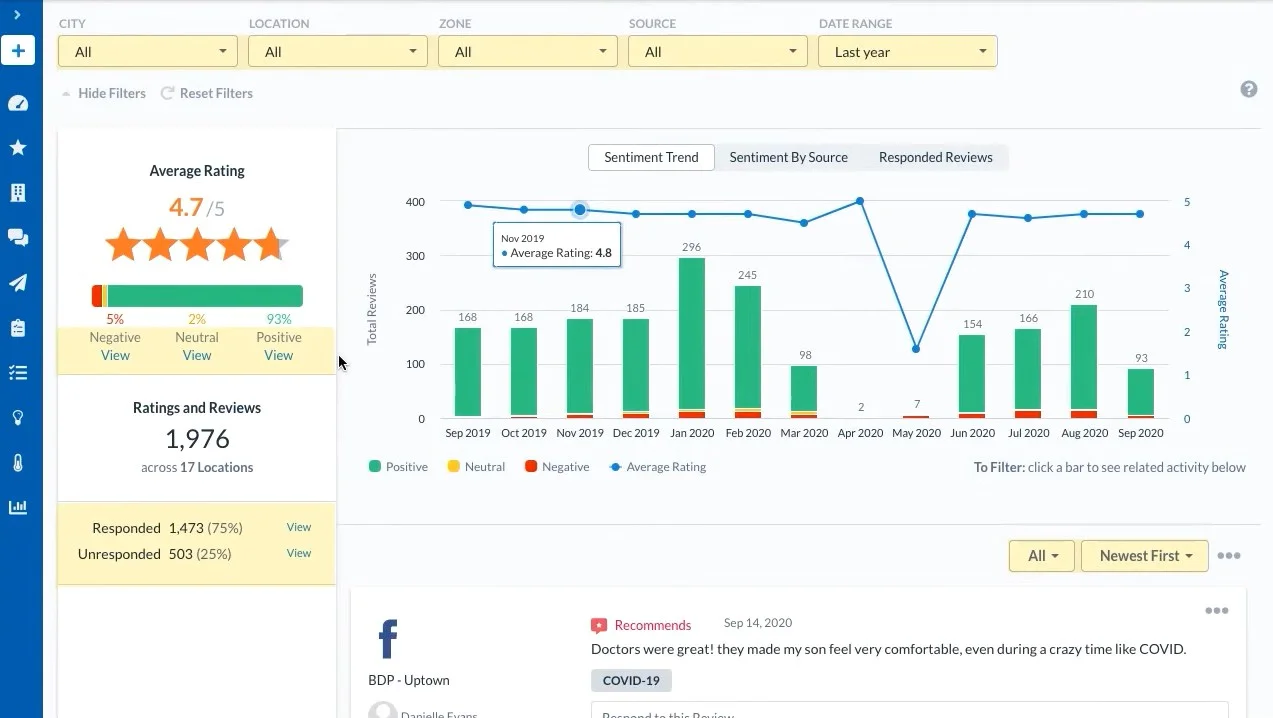
Task: Open the three-dots menu on the review card
Action: pyautogui.click(x=1217, y=611)
